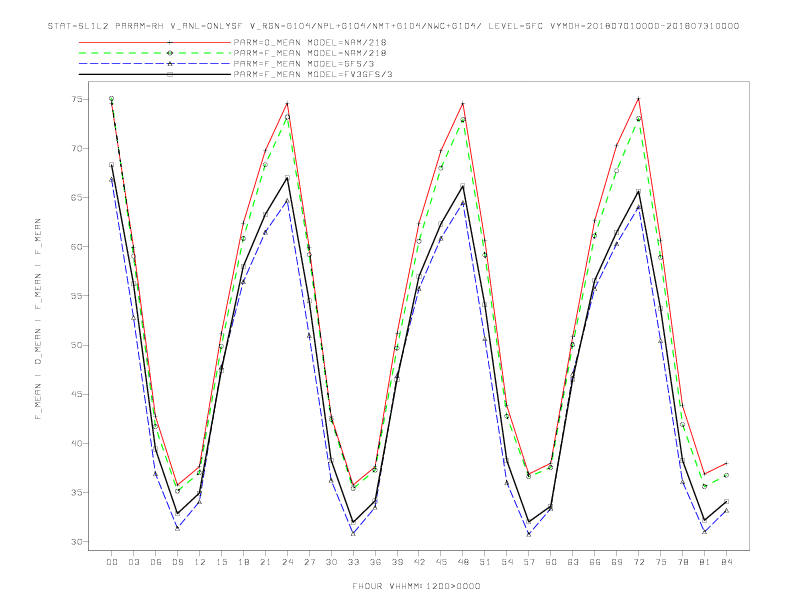The width and height of the screenshot is (792, 612).
Task: Click black square marker at hour 00
Action: tap(112, 165)
